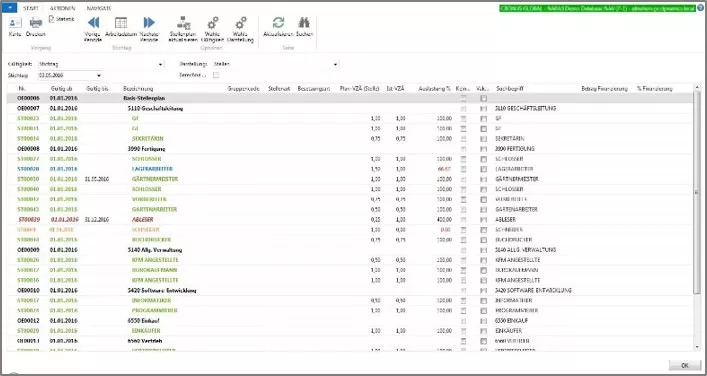Click the Gruppencode column header
The width and height of the screenshot is (707, 376).
pos(244,89)
